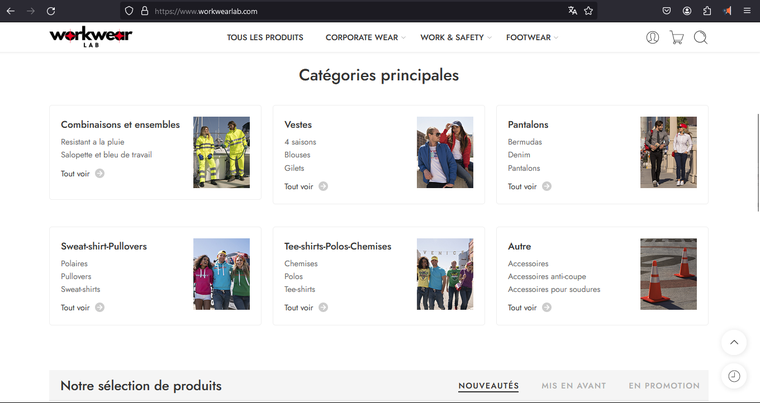Open the Bermudas link
760x403 pixels.
[x=525, y=142]
